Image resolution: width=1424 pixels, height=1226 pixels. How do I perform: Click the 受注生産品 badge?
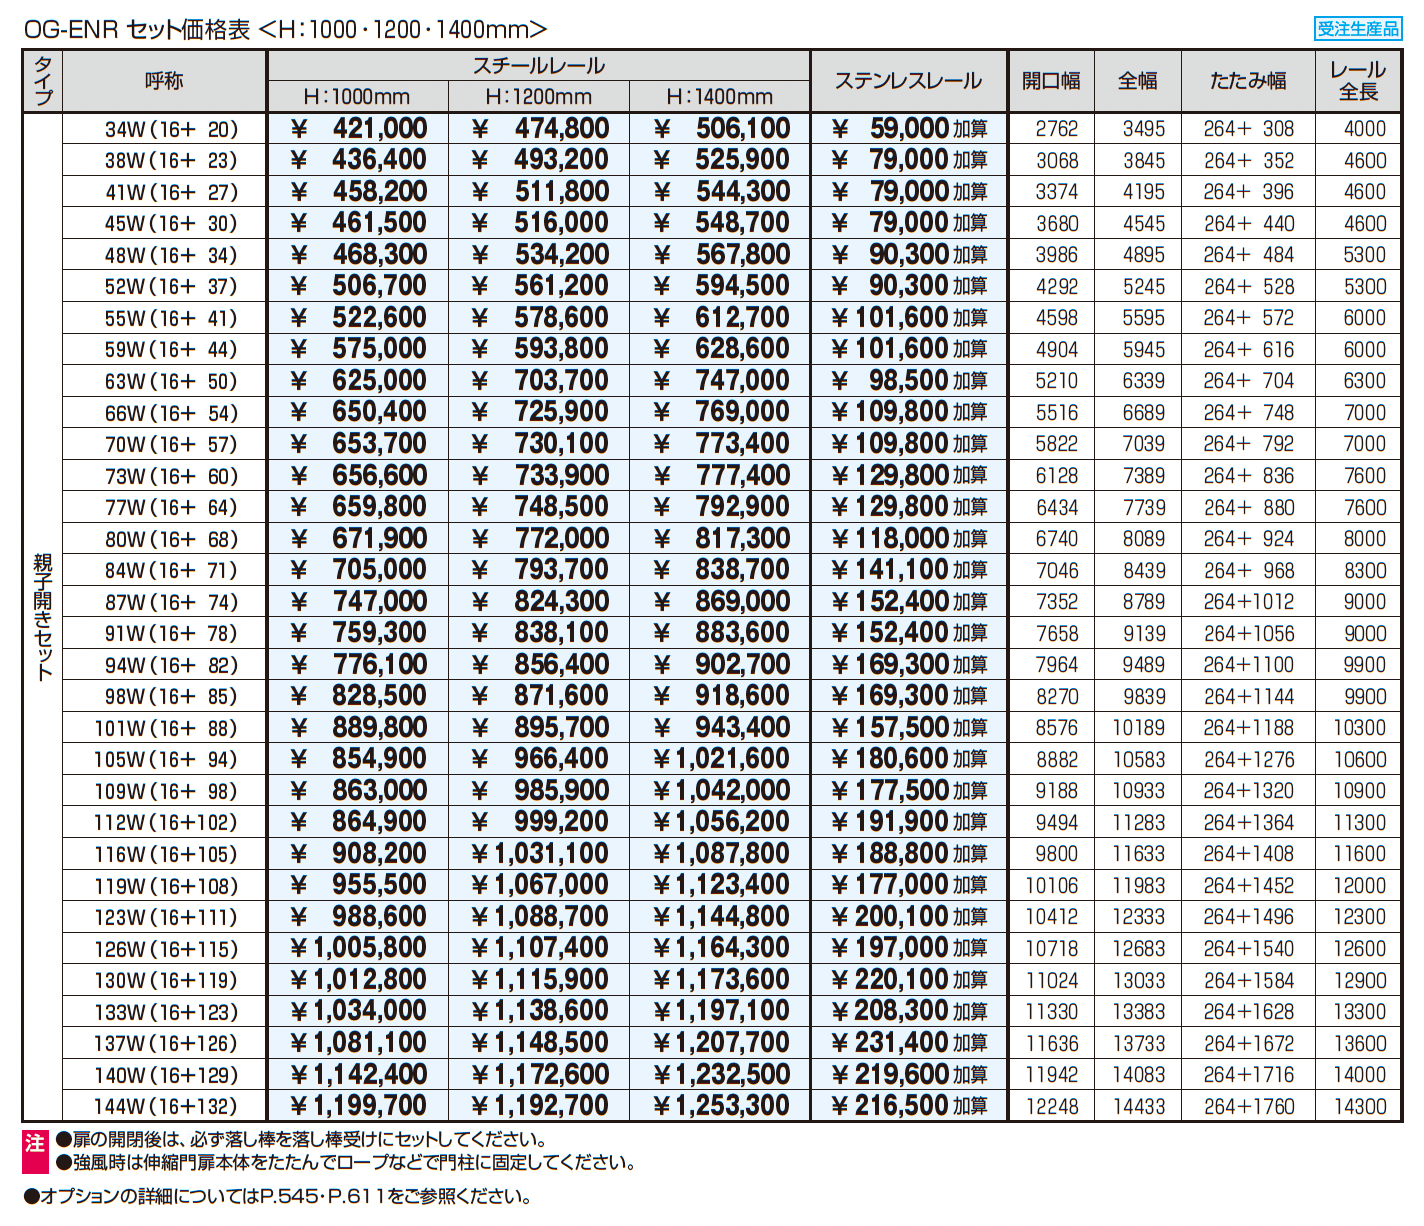[x=1357, y=29]
